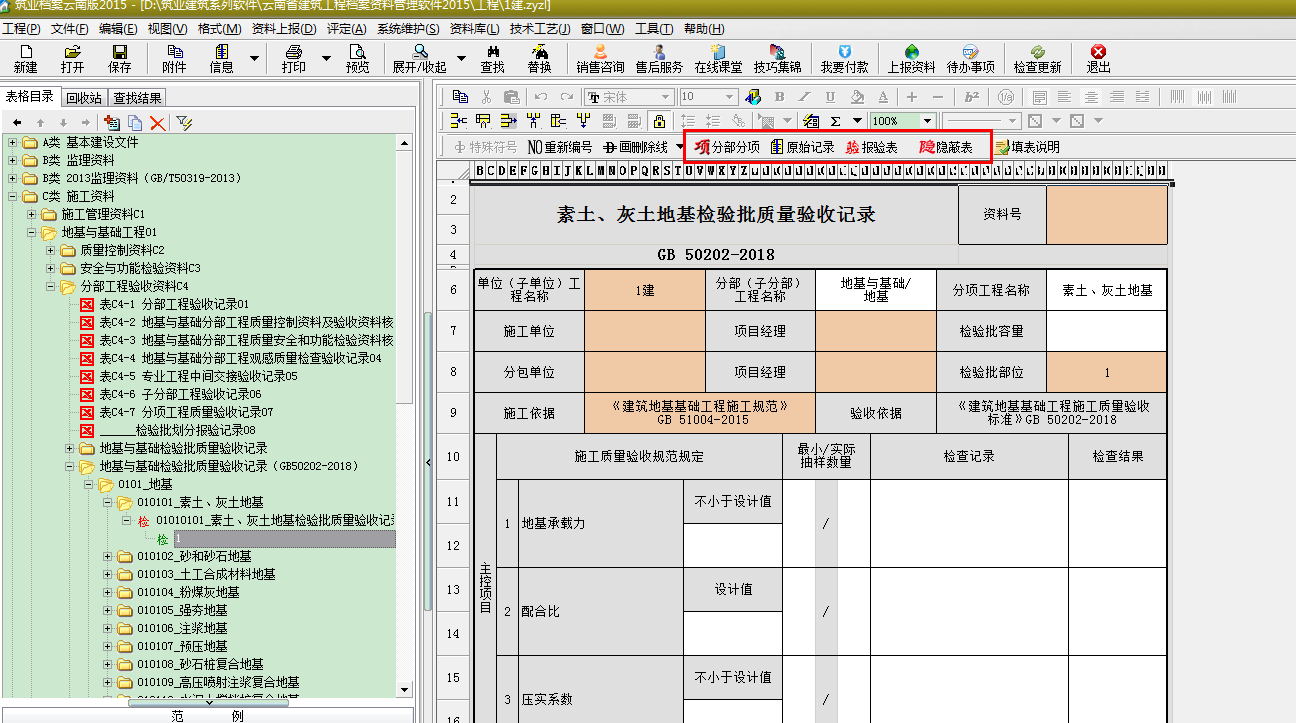This screenshot has height=723, width=1296.
Task: Open the 评定(A) menu
Action: coord(346,29)
